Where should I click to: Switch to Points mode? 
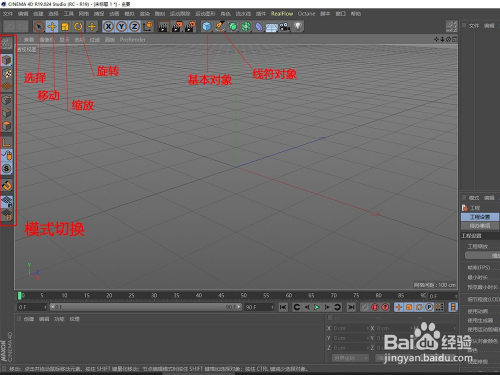click(x=7, y=100)
